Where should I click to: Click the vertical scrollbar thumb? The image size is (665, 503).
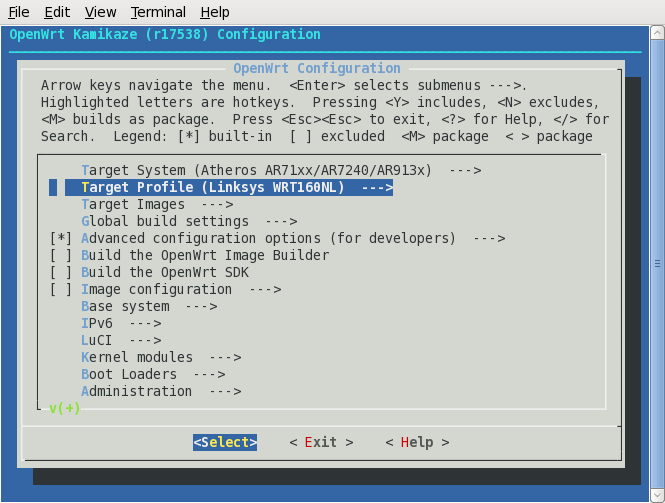[657, 264]
